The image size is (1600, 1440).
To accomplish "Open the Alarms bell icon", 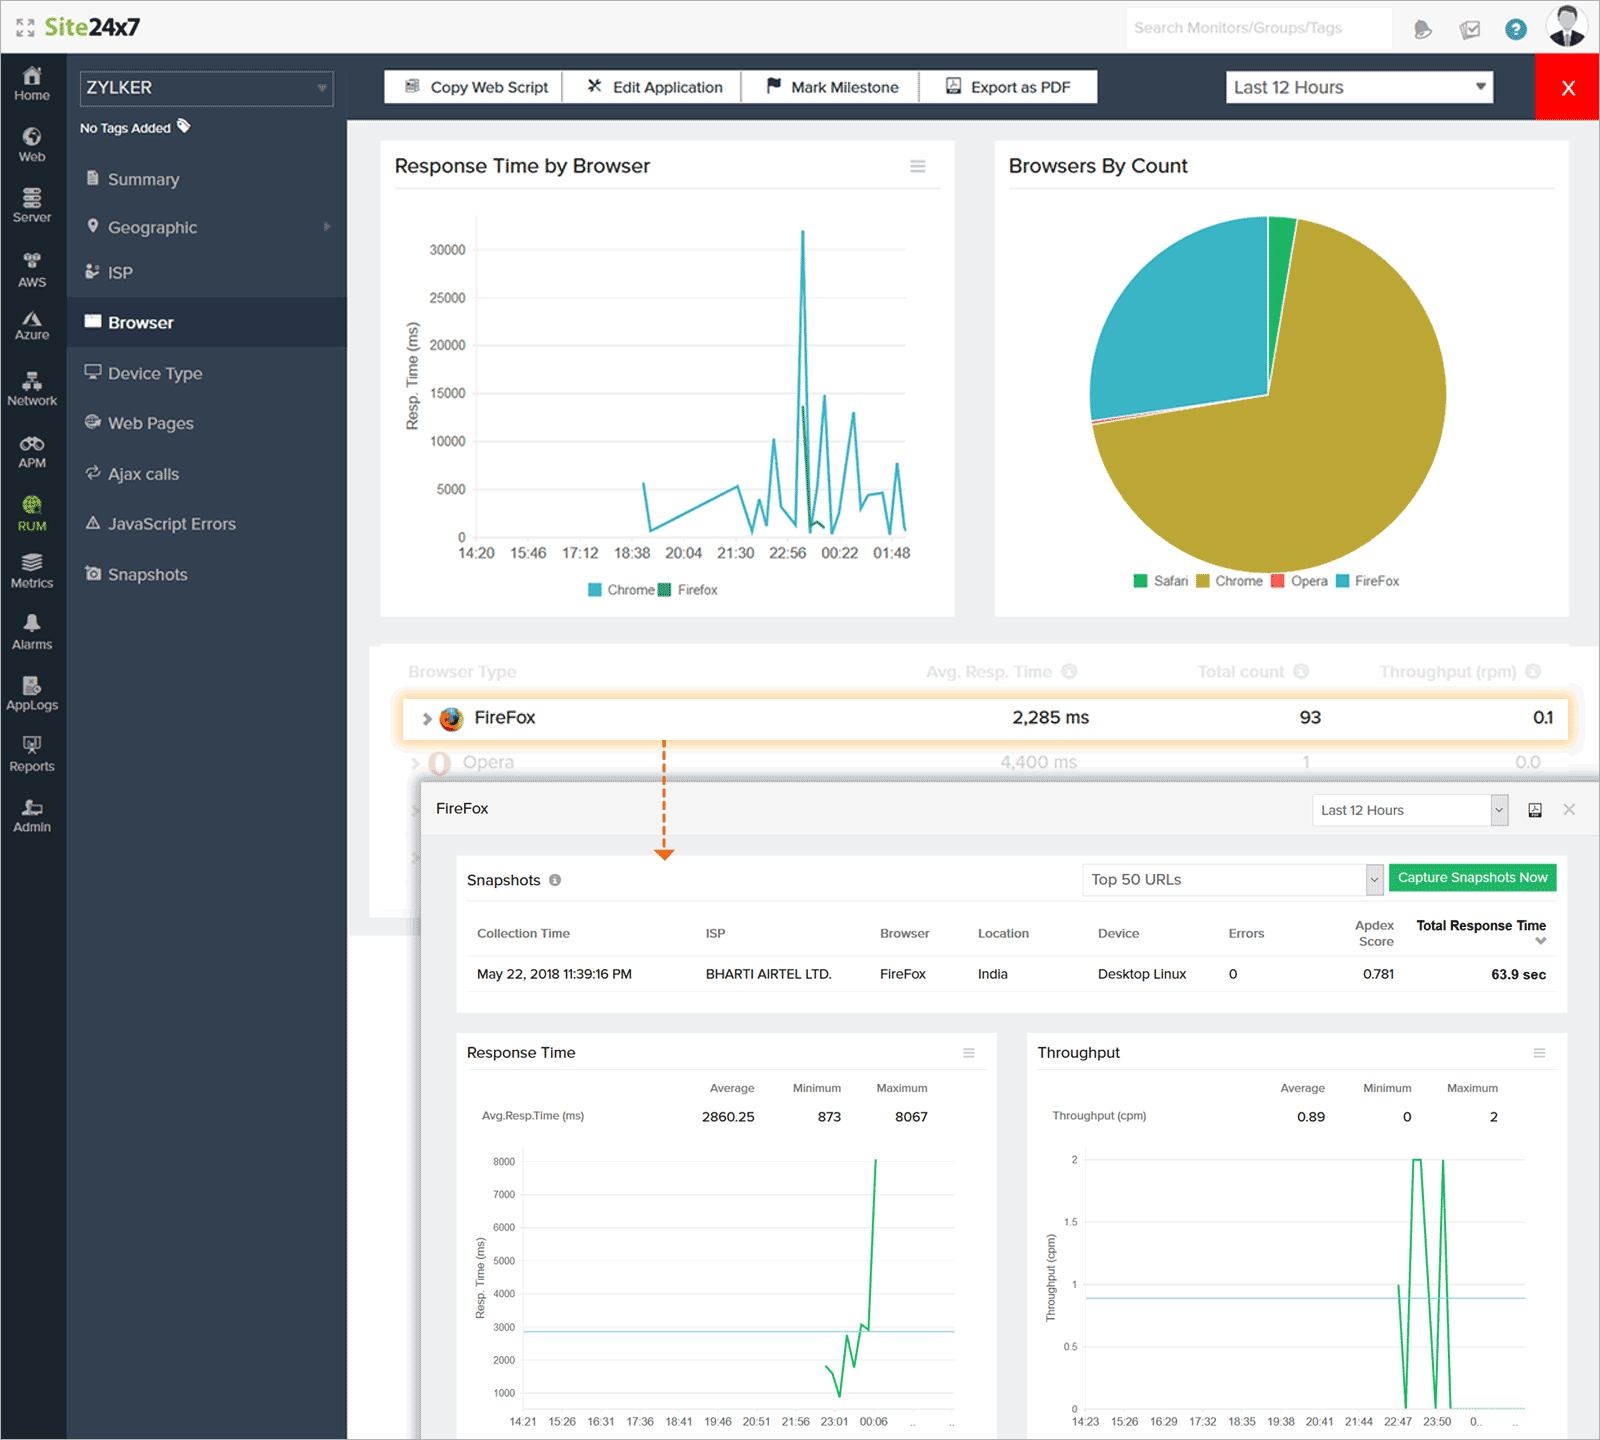I will pos(32,623).
